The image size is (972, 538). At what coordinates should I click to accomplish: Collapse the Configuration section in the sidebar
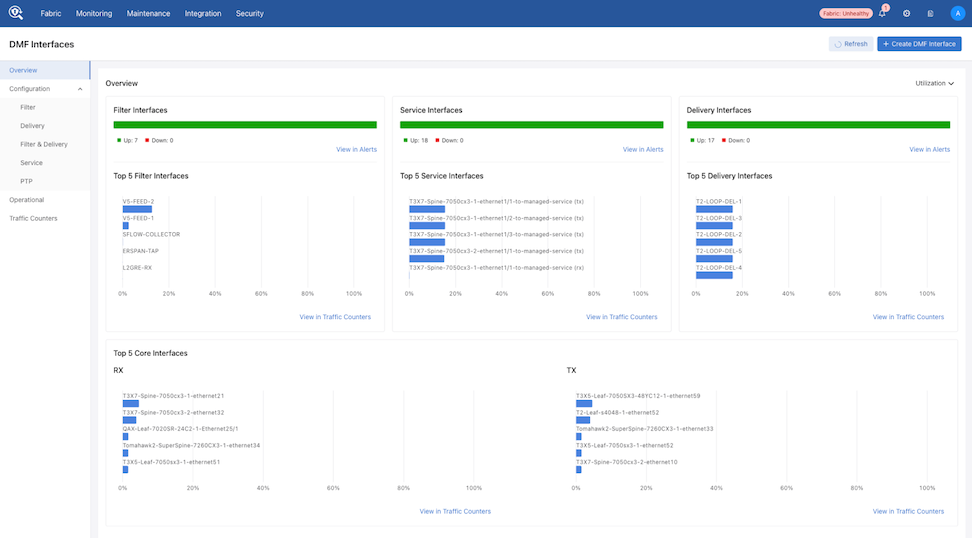[x=80, y=89]
